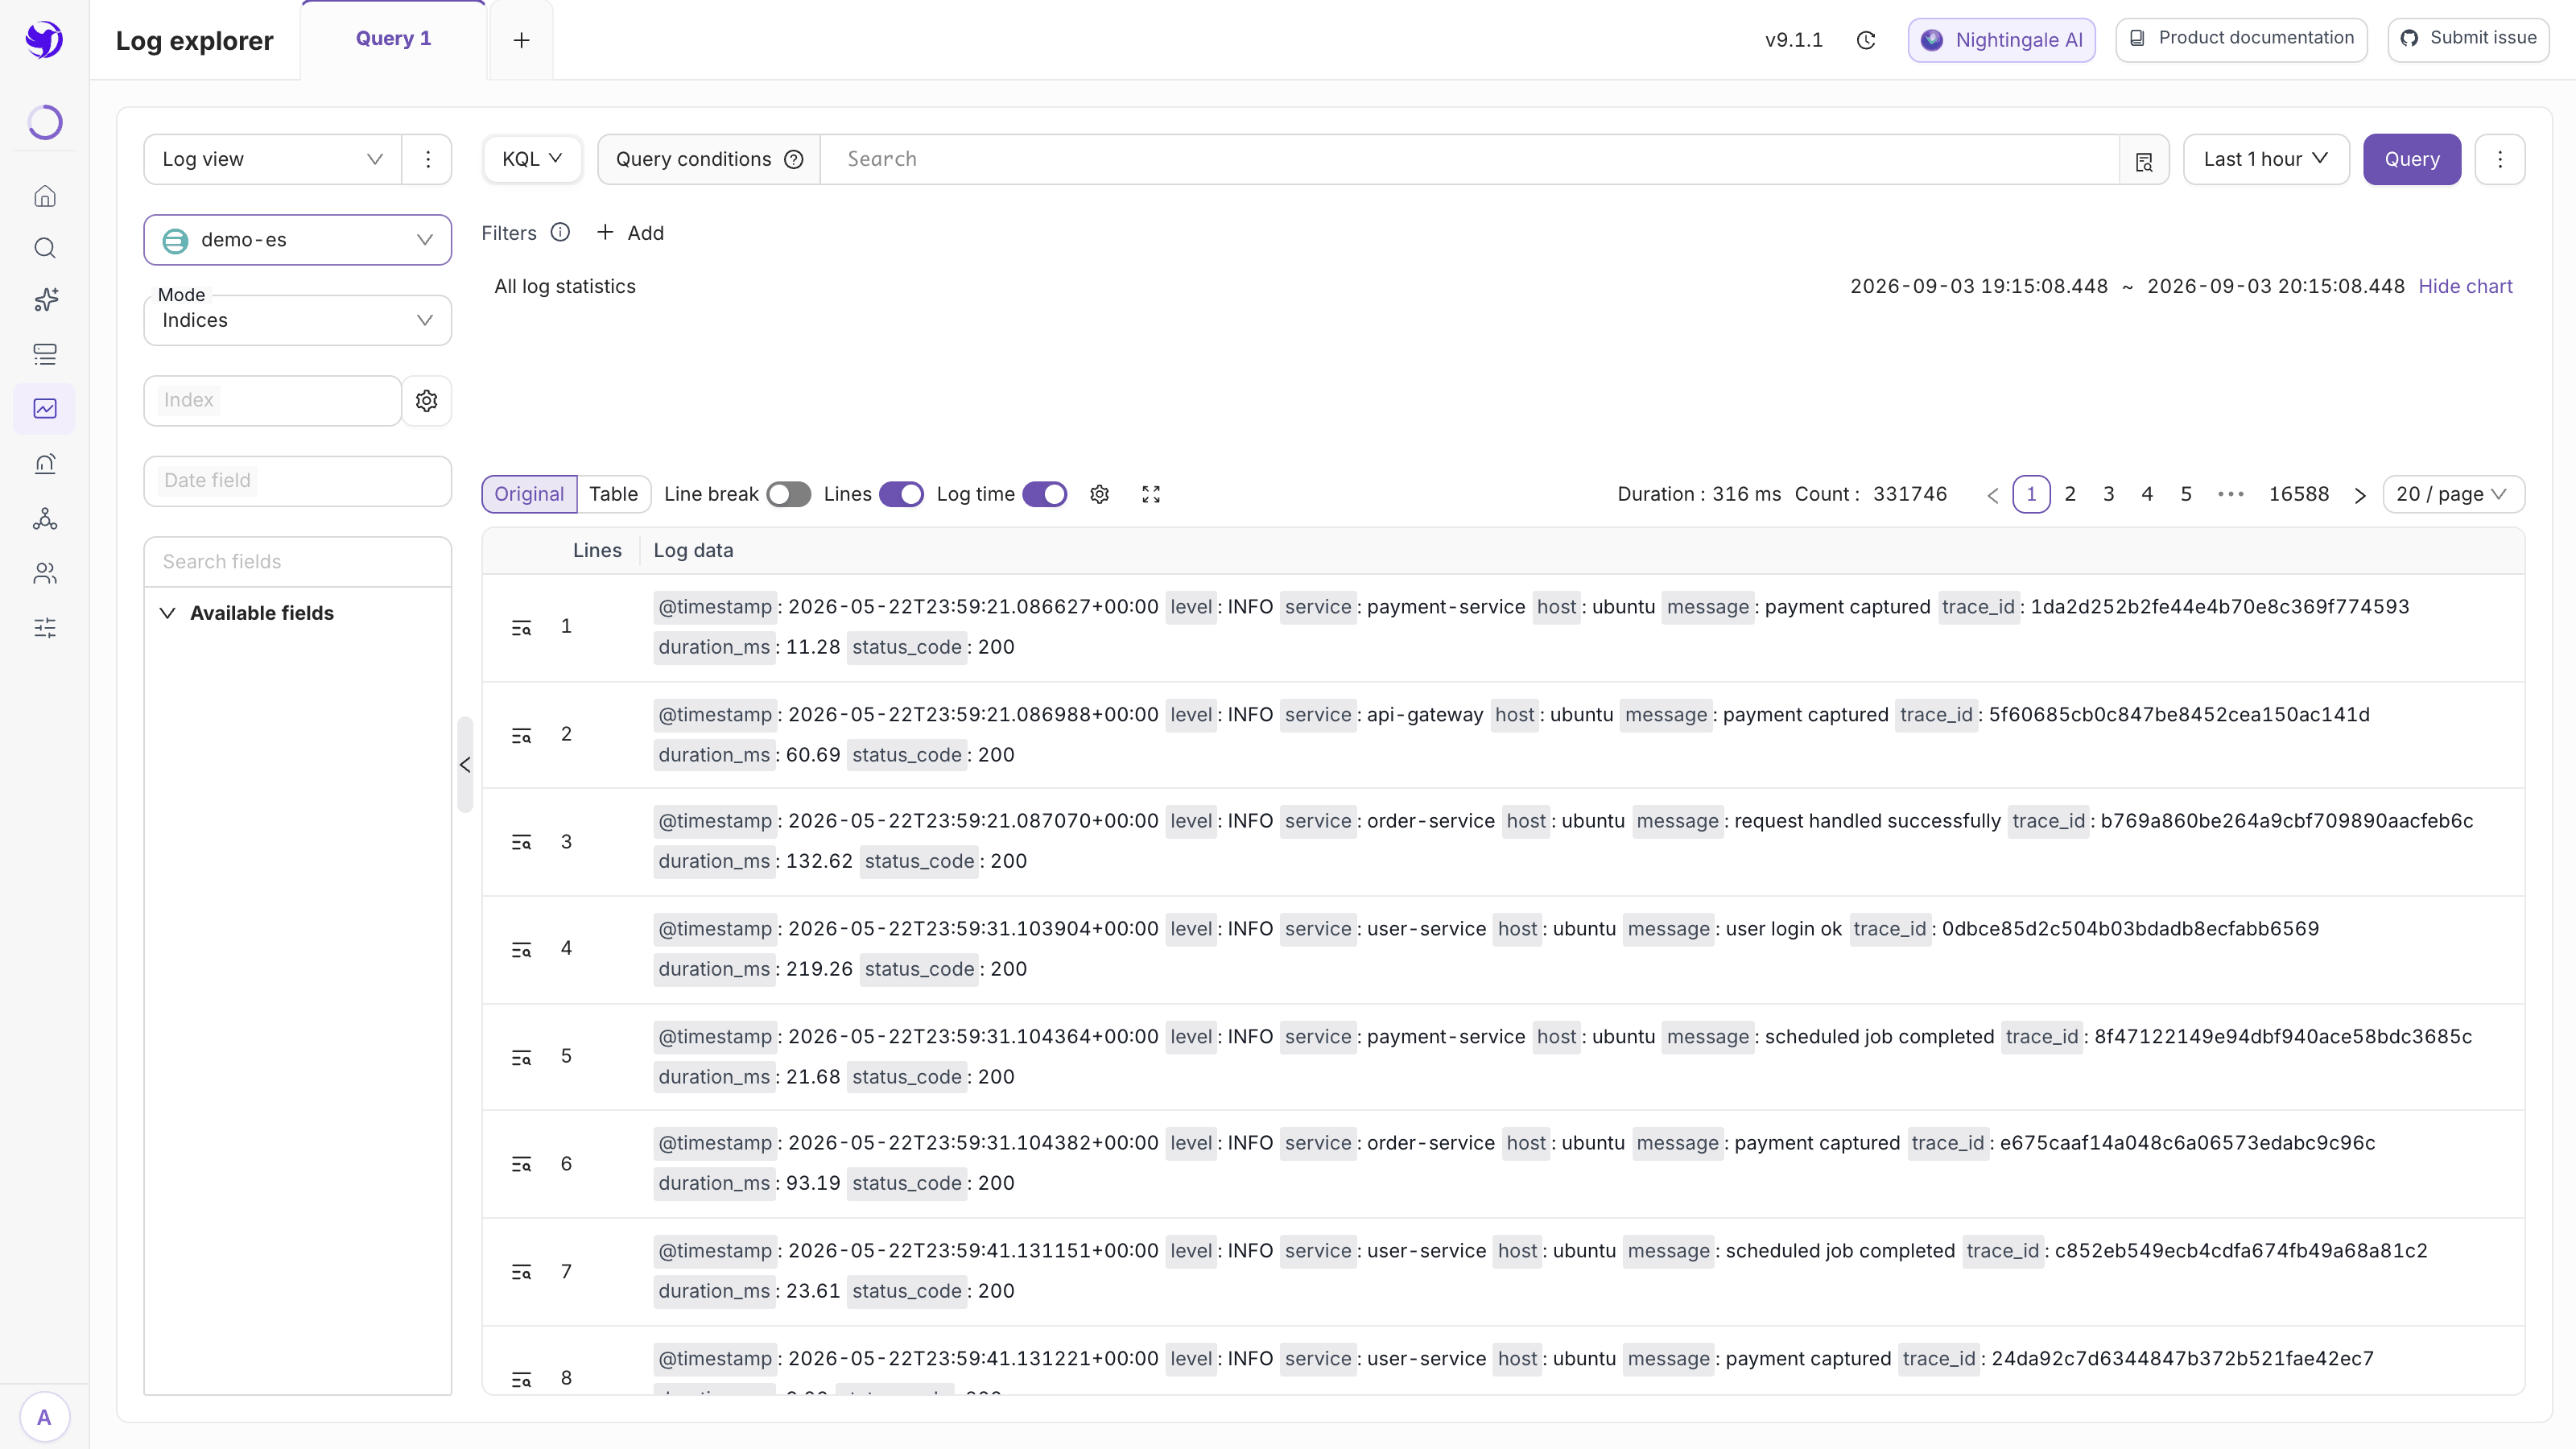
Task: Open the home icon in sidebar
Action: point(45,196)
